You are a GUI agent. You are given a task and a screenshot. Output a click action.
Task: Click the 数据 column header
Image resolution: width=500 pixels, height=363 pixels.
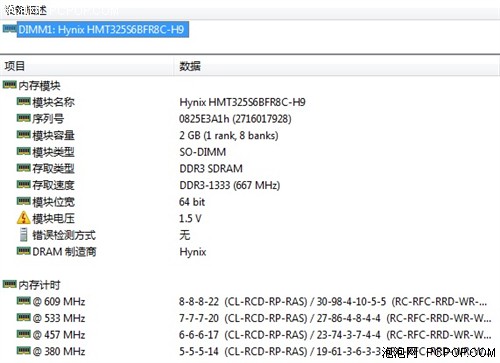pos(190,66)
